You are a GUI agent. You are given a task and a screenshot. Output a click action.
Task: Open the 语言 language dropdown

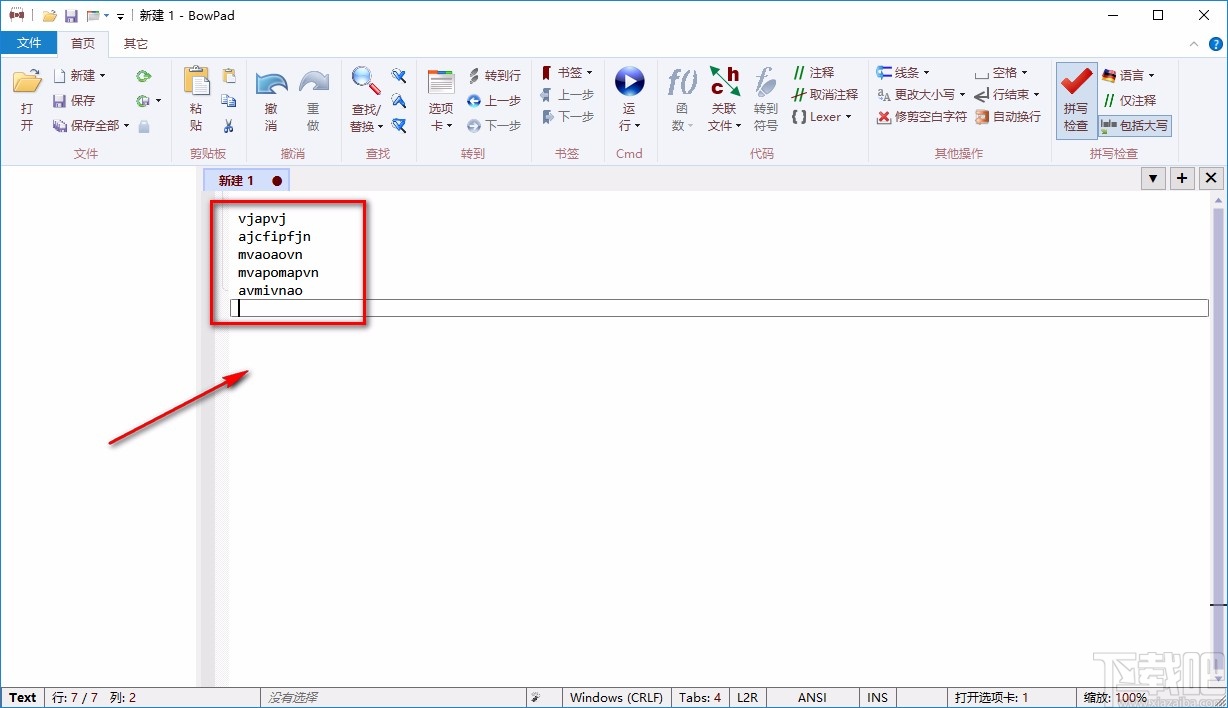pos(1151,76)
